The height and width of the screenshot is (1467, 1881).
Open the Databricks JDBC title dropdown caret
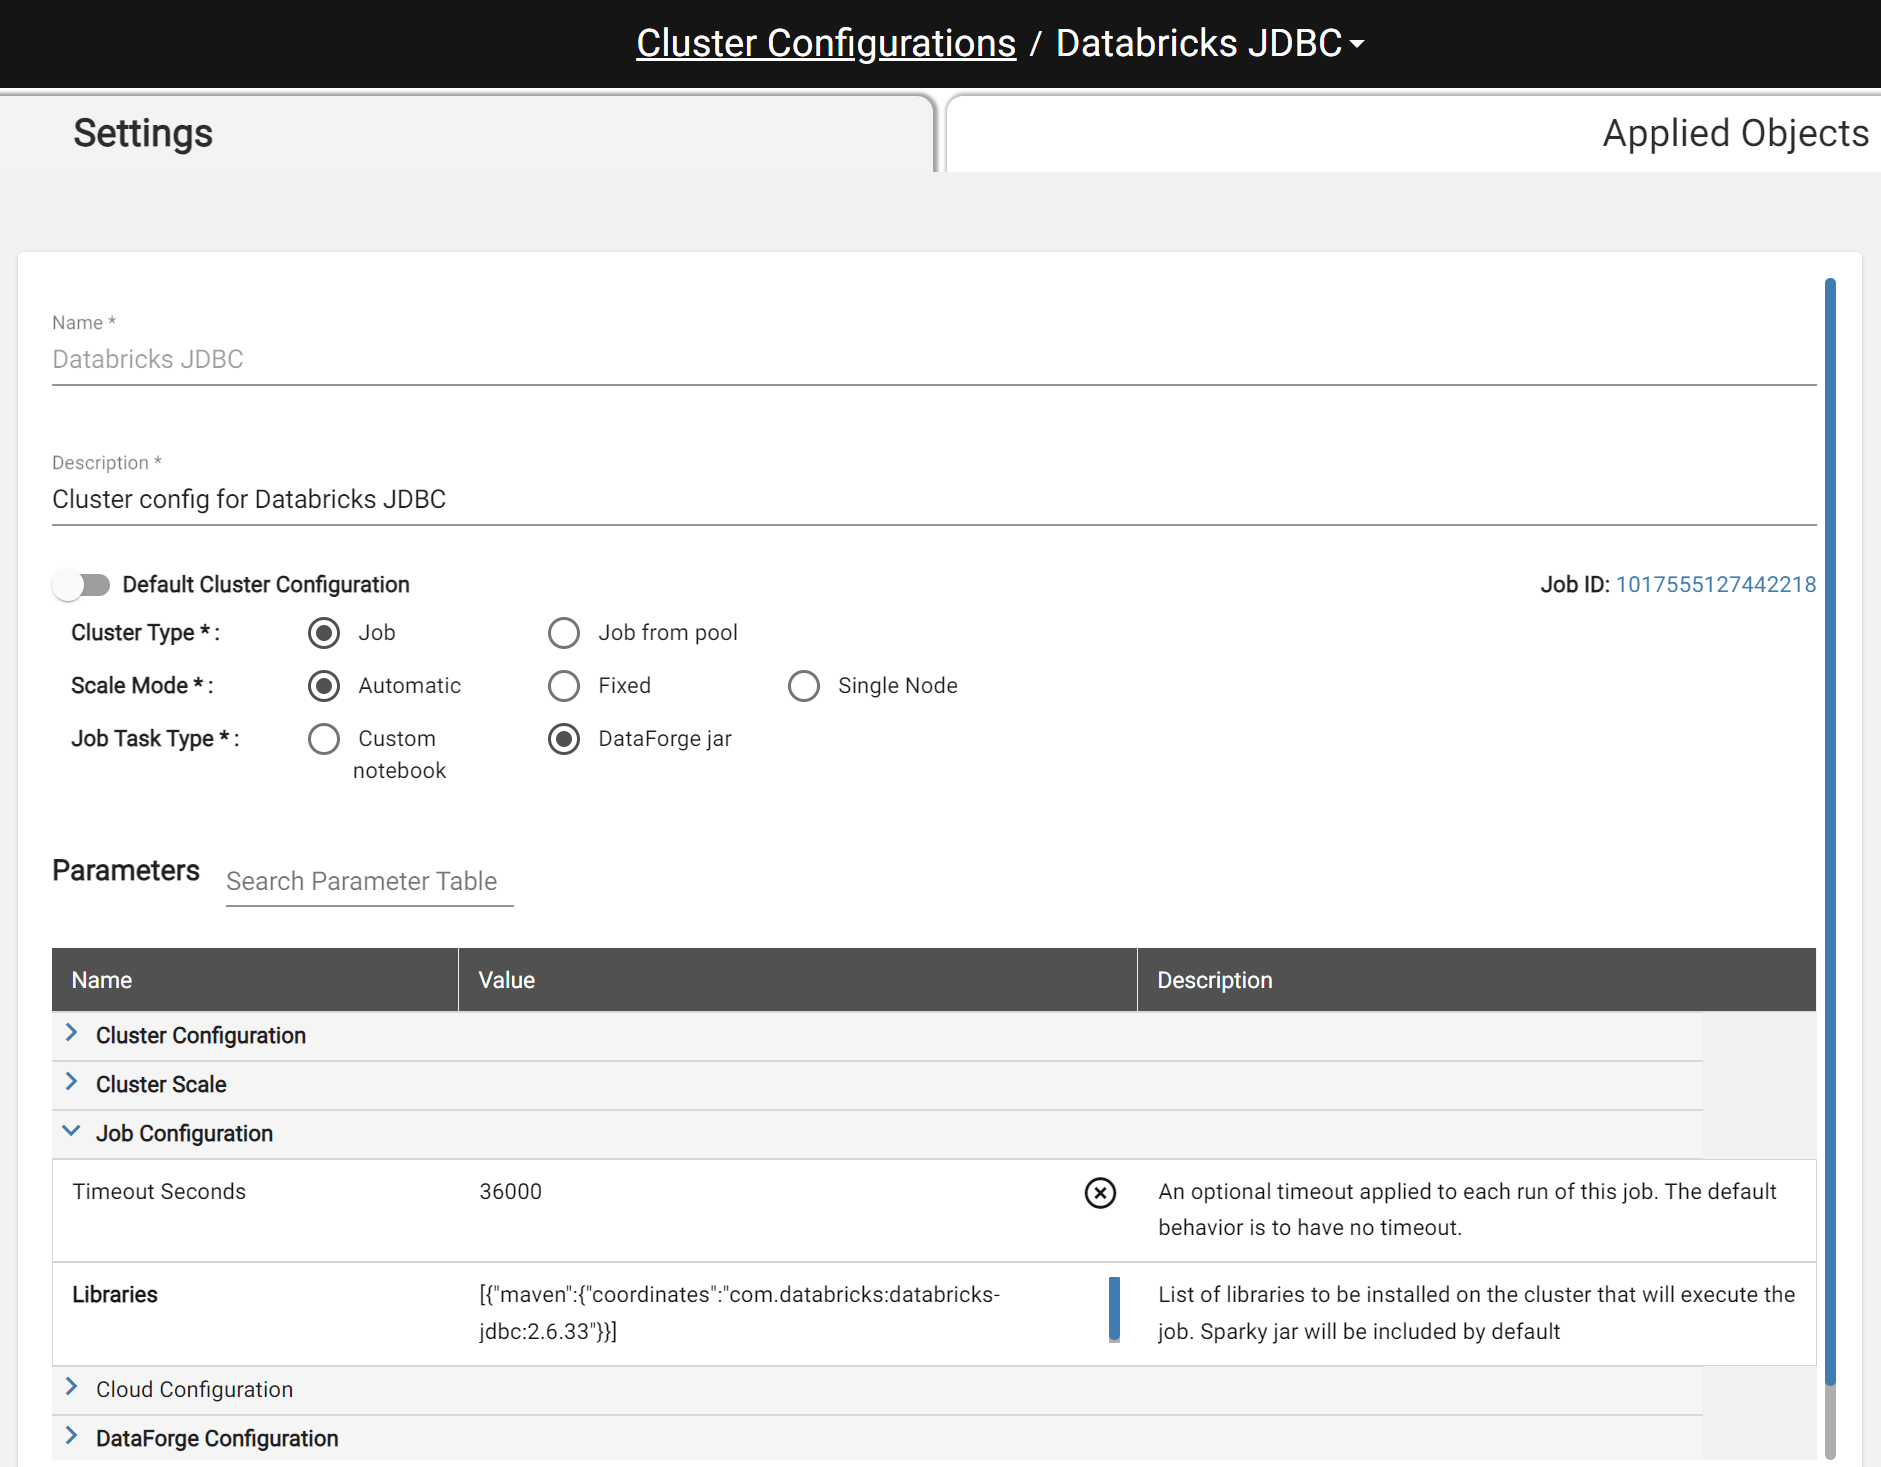[x=1357, y=44]
